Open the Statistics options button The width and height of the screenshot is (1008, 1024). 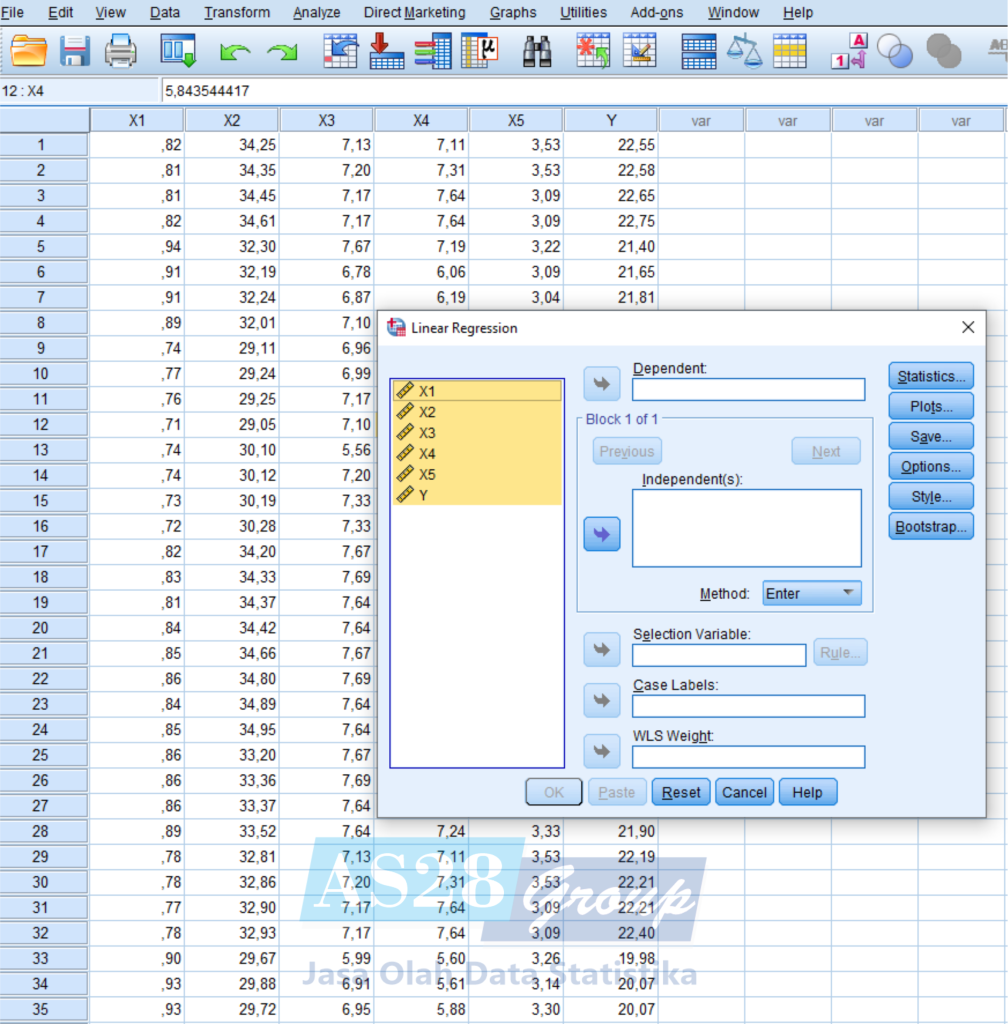pos(930,376)
